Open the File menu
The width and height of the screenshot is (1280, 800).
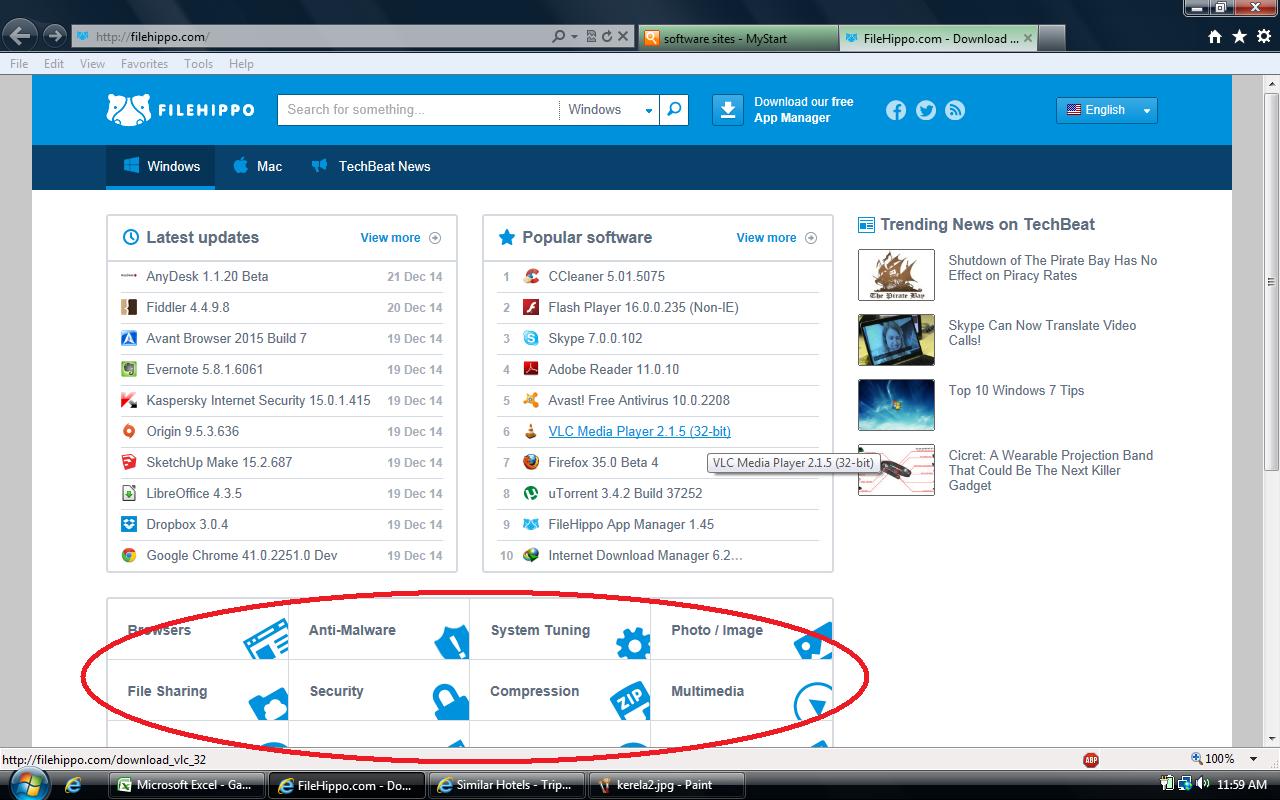[x=19, y=63]
